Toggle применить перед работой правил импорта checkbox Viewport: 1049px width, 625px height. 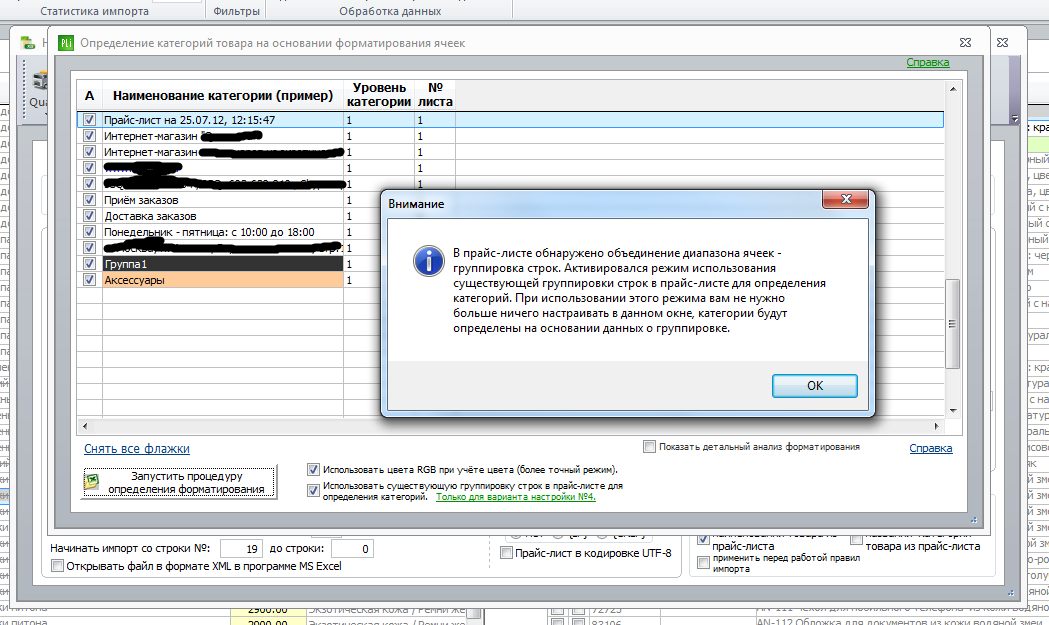click(703, 563)
